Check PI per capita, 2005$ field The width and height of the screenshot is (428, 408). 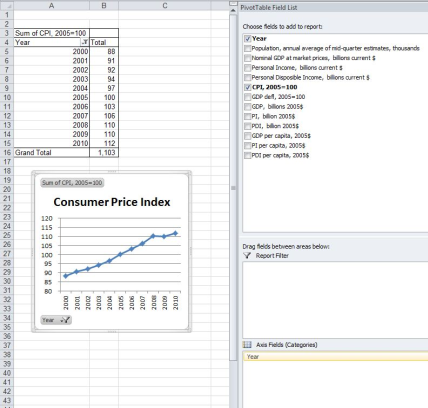tap(248, 146)
